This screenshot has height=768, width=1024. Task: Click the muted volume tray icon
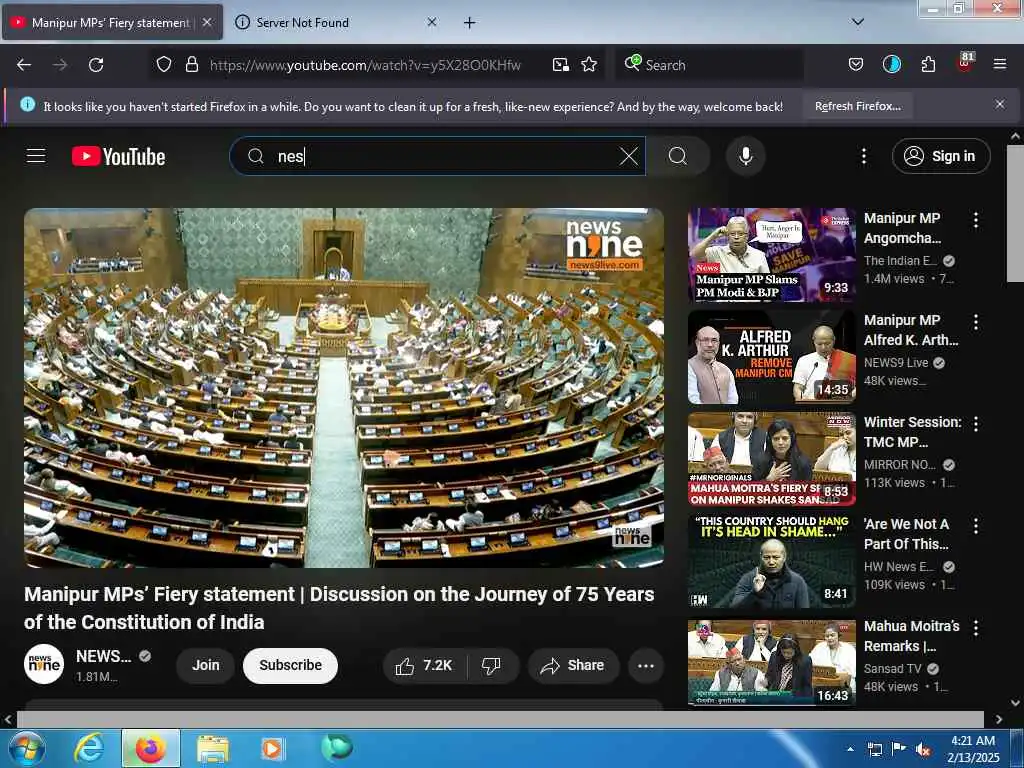click(923, 750)
